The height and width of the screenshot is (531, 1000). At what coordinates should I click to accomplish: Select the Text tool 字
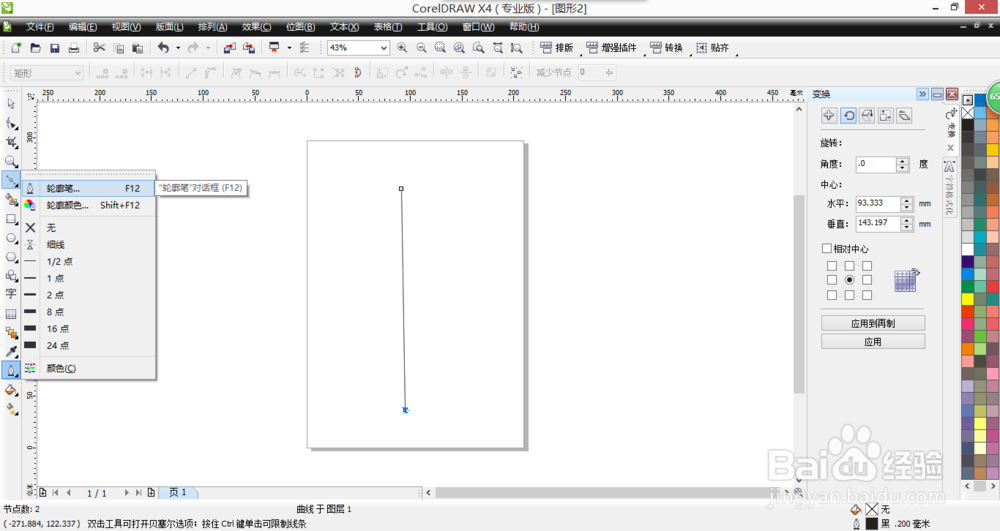click(x=11, y=294)
